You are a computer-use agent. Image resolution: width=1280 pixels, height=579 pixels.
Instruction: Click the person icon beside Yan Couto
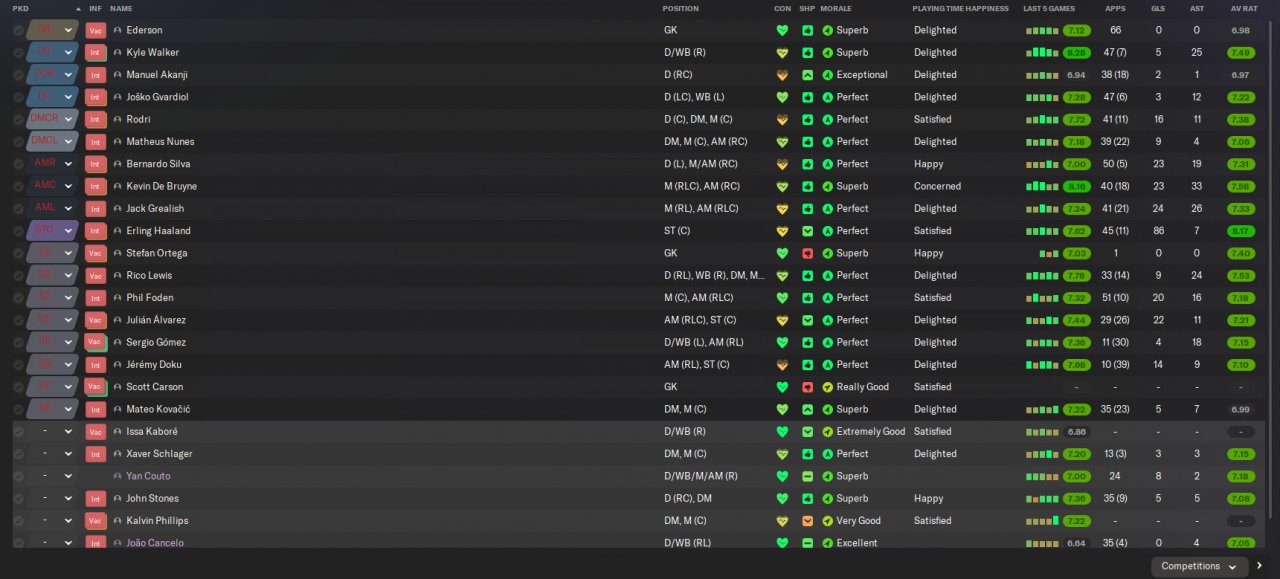[x=118, y=476]
